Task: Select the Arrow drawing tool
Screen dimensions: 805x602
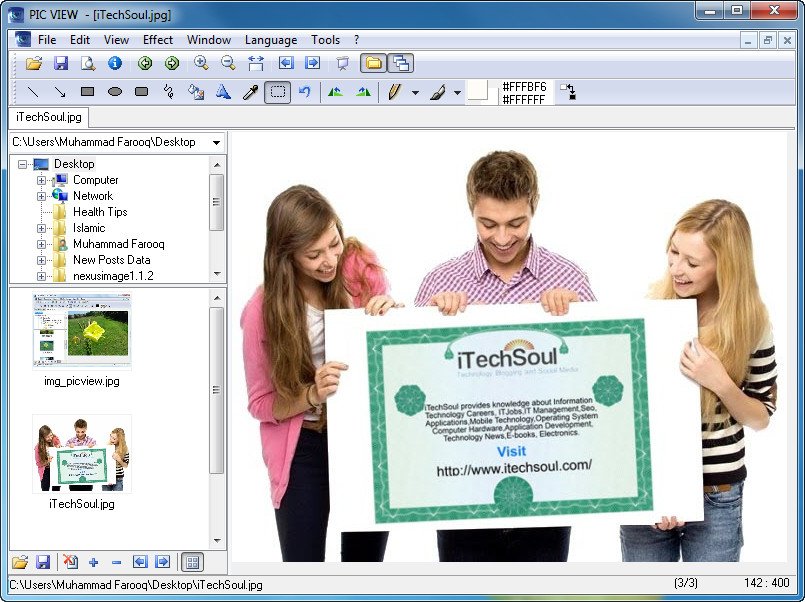Action: pyautogui.click(x=60, y=92)
